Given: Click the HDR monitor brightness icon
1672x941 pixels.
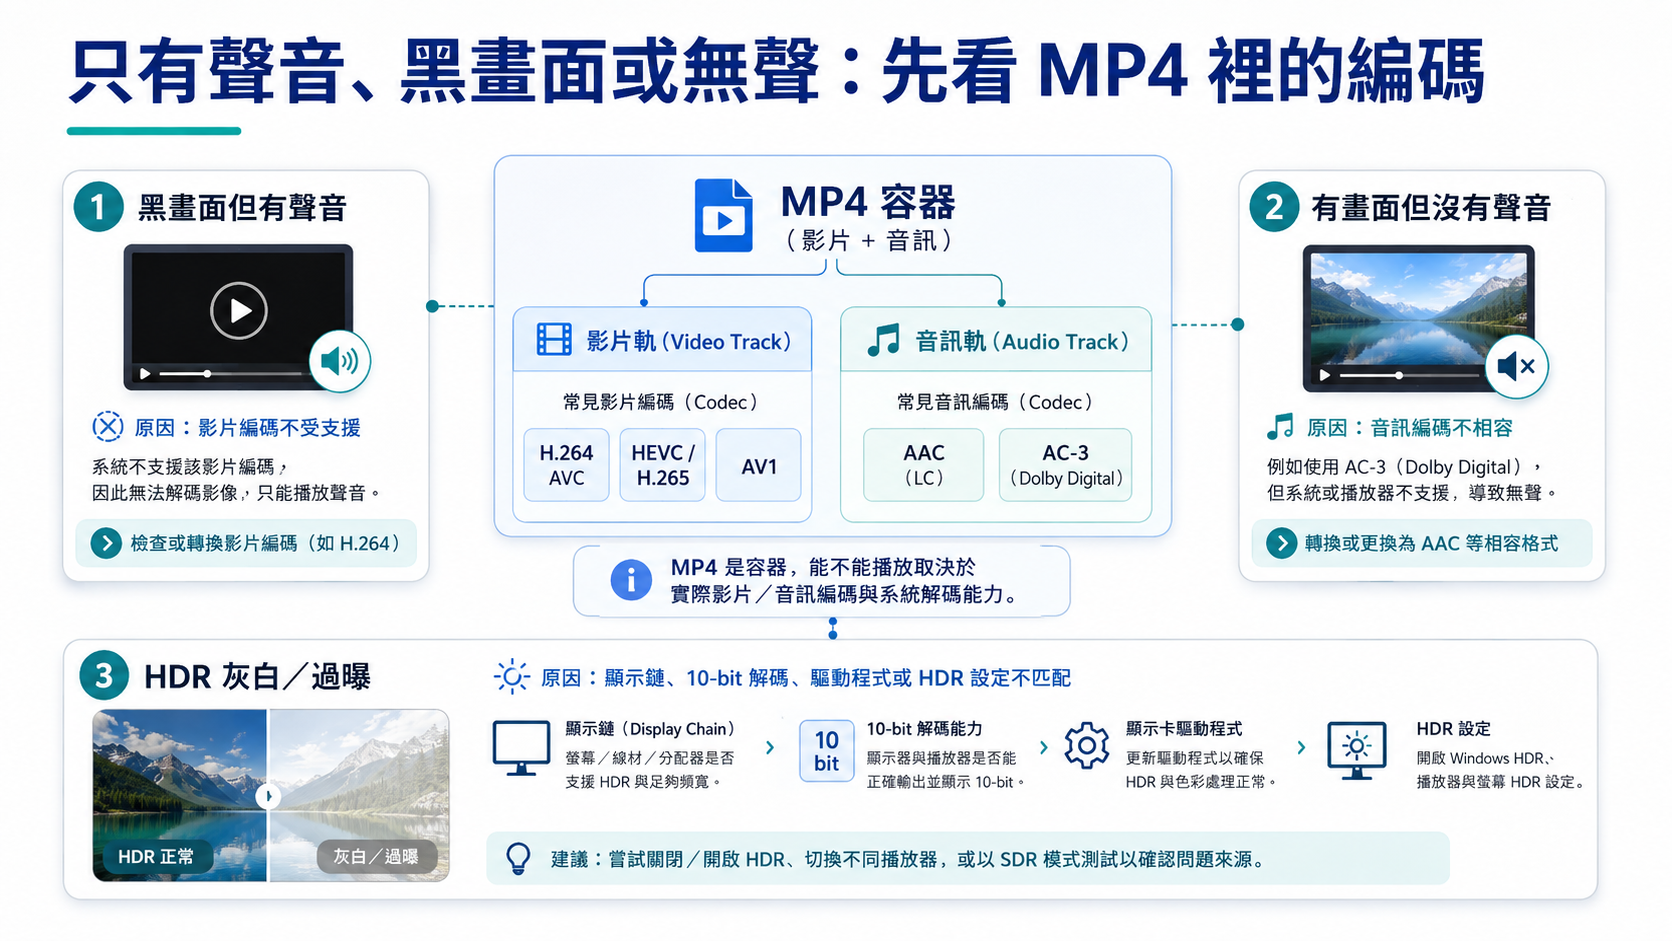Looking at the screenshot, I should tap(1356, 750).
